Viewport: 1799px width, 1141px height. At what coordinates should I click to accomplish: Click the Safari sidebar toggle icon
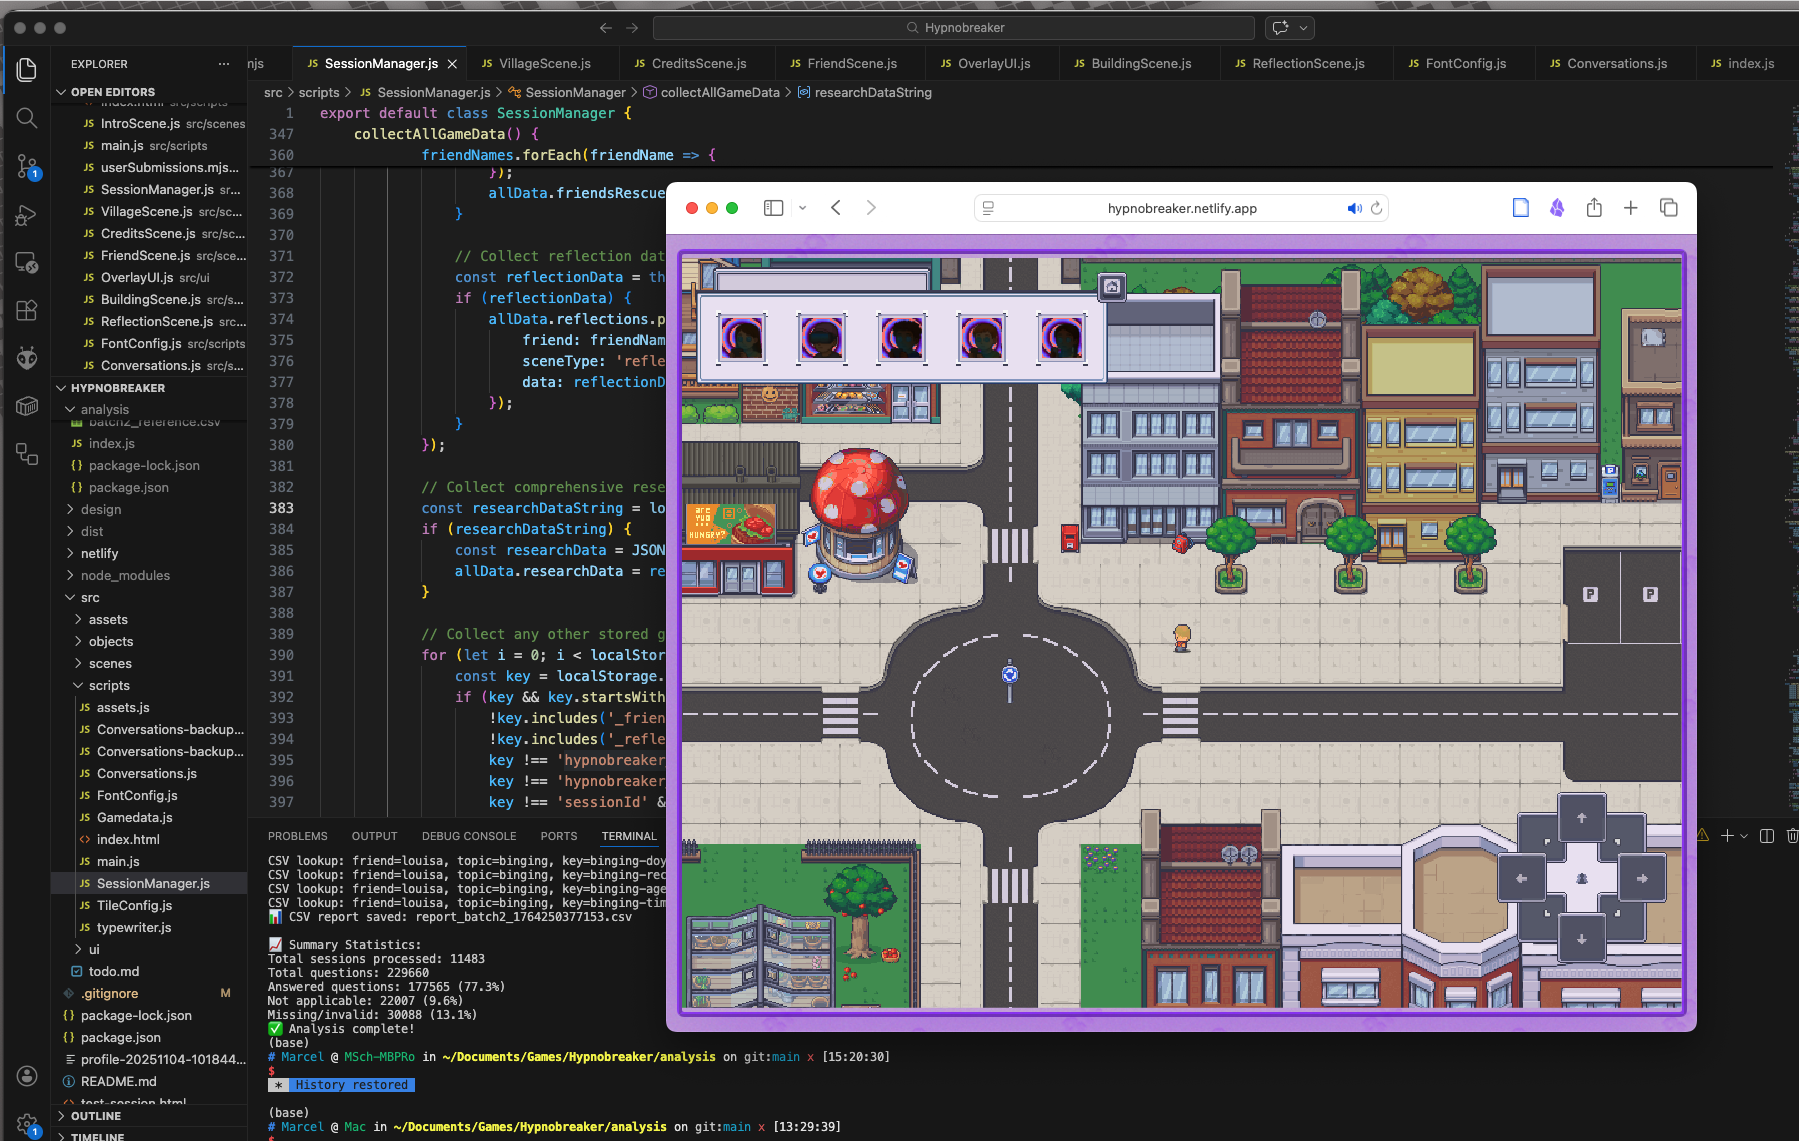click(x=773, y=208)
